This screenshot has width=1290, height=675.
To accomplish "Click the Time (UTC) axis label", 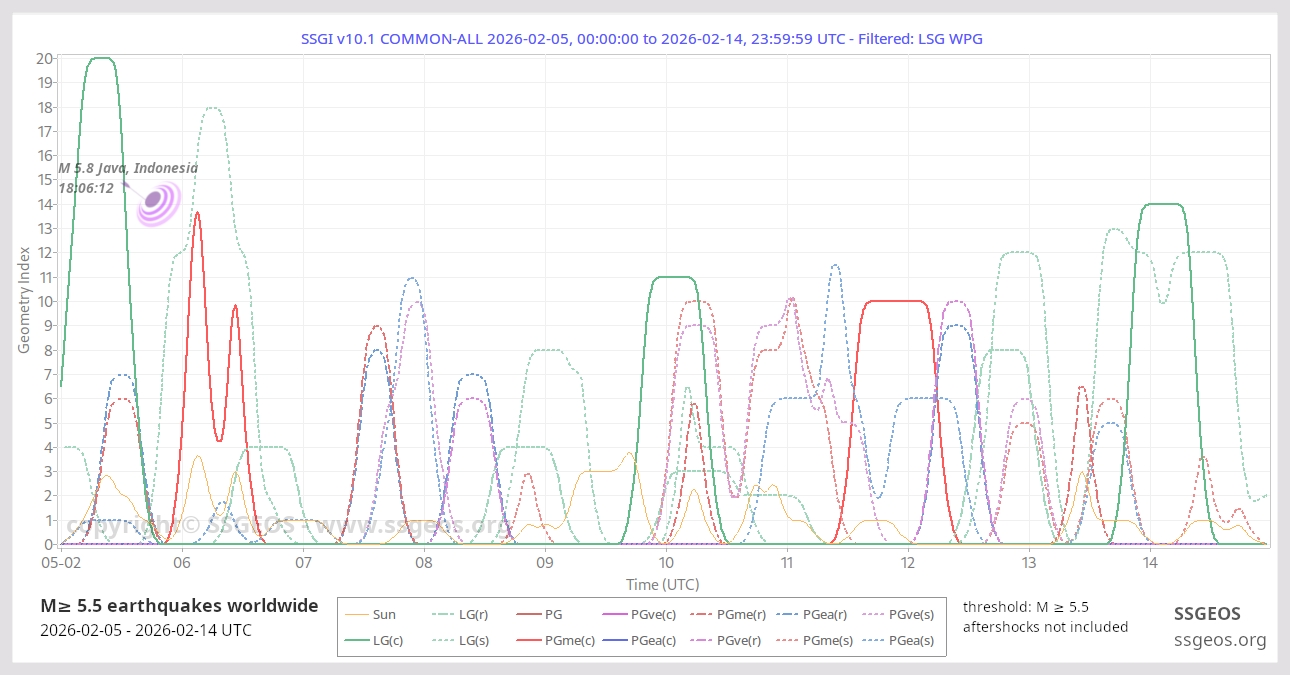I will 662,584.
